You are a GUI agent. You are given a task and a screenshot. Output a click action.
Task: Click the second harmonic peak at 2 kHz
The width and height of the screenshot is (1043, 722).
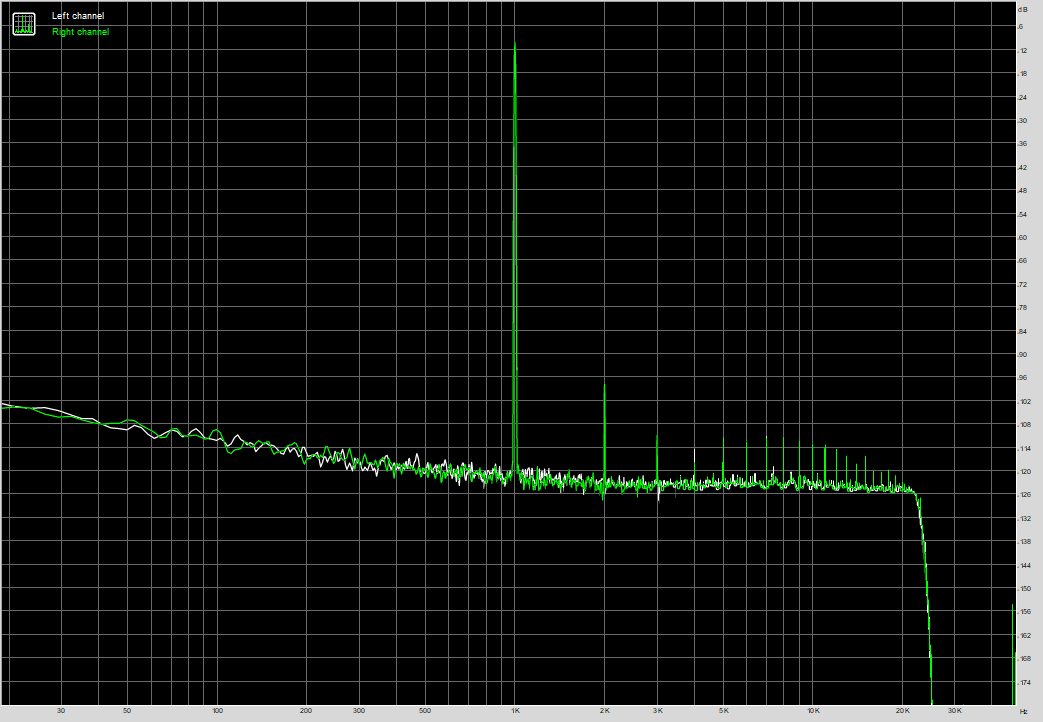(x=604, y=384)
